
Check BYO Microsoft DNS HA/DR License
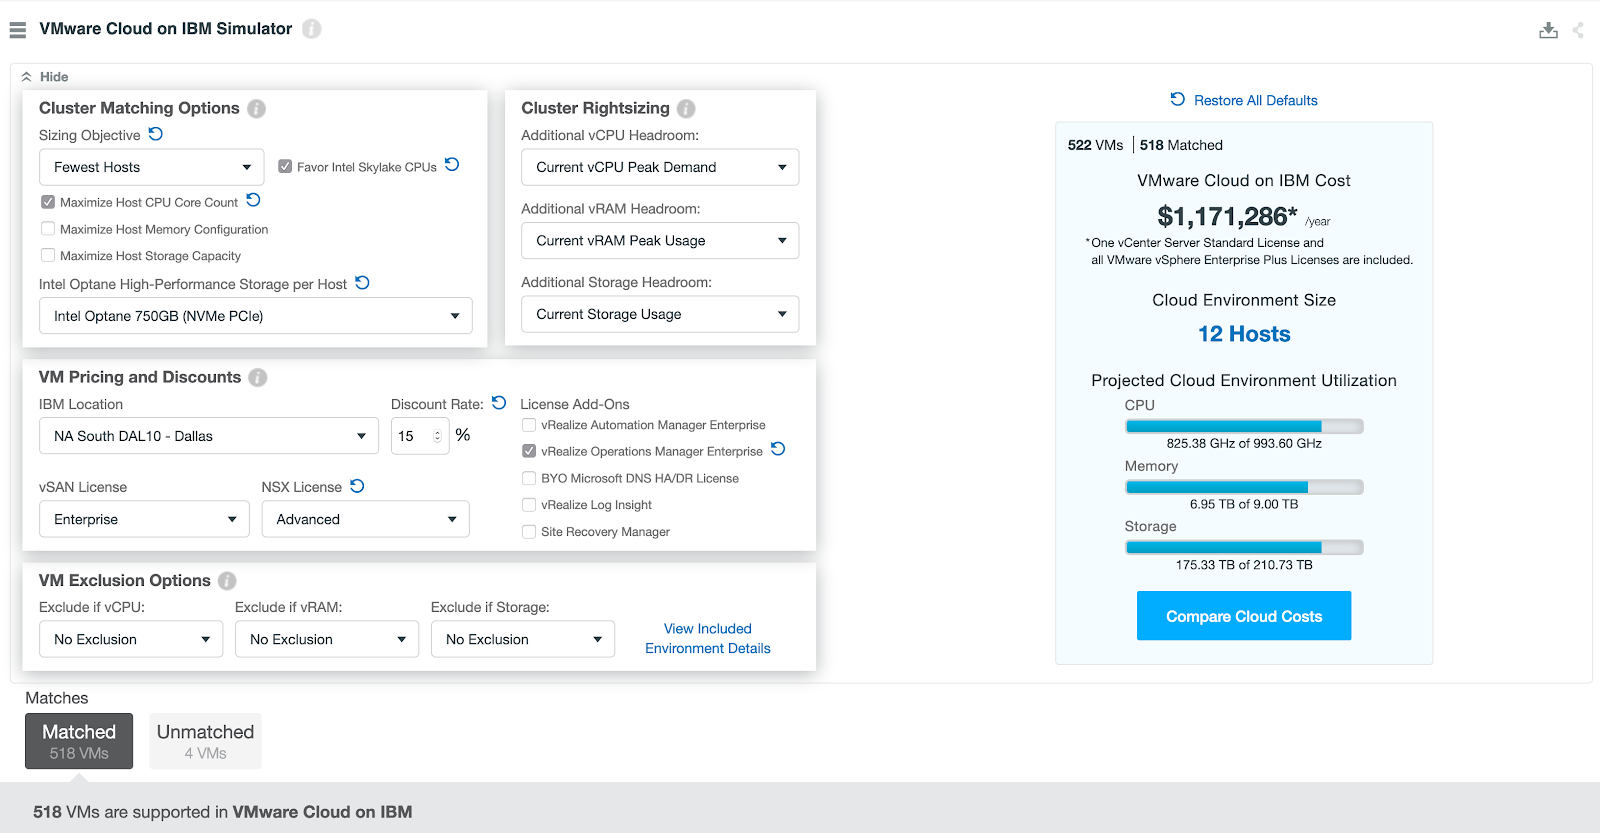[x=529, y=478]
